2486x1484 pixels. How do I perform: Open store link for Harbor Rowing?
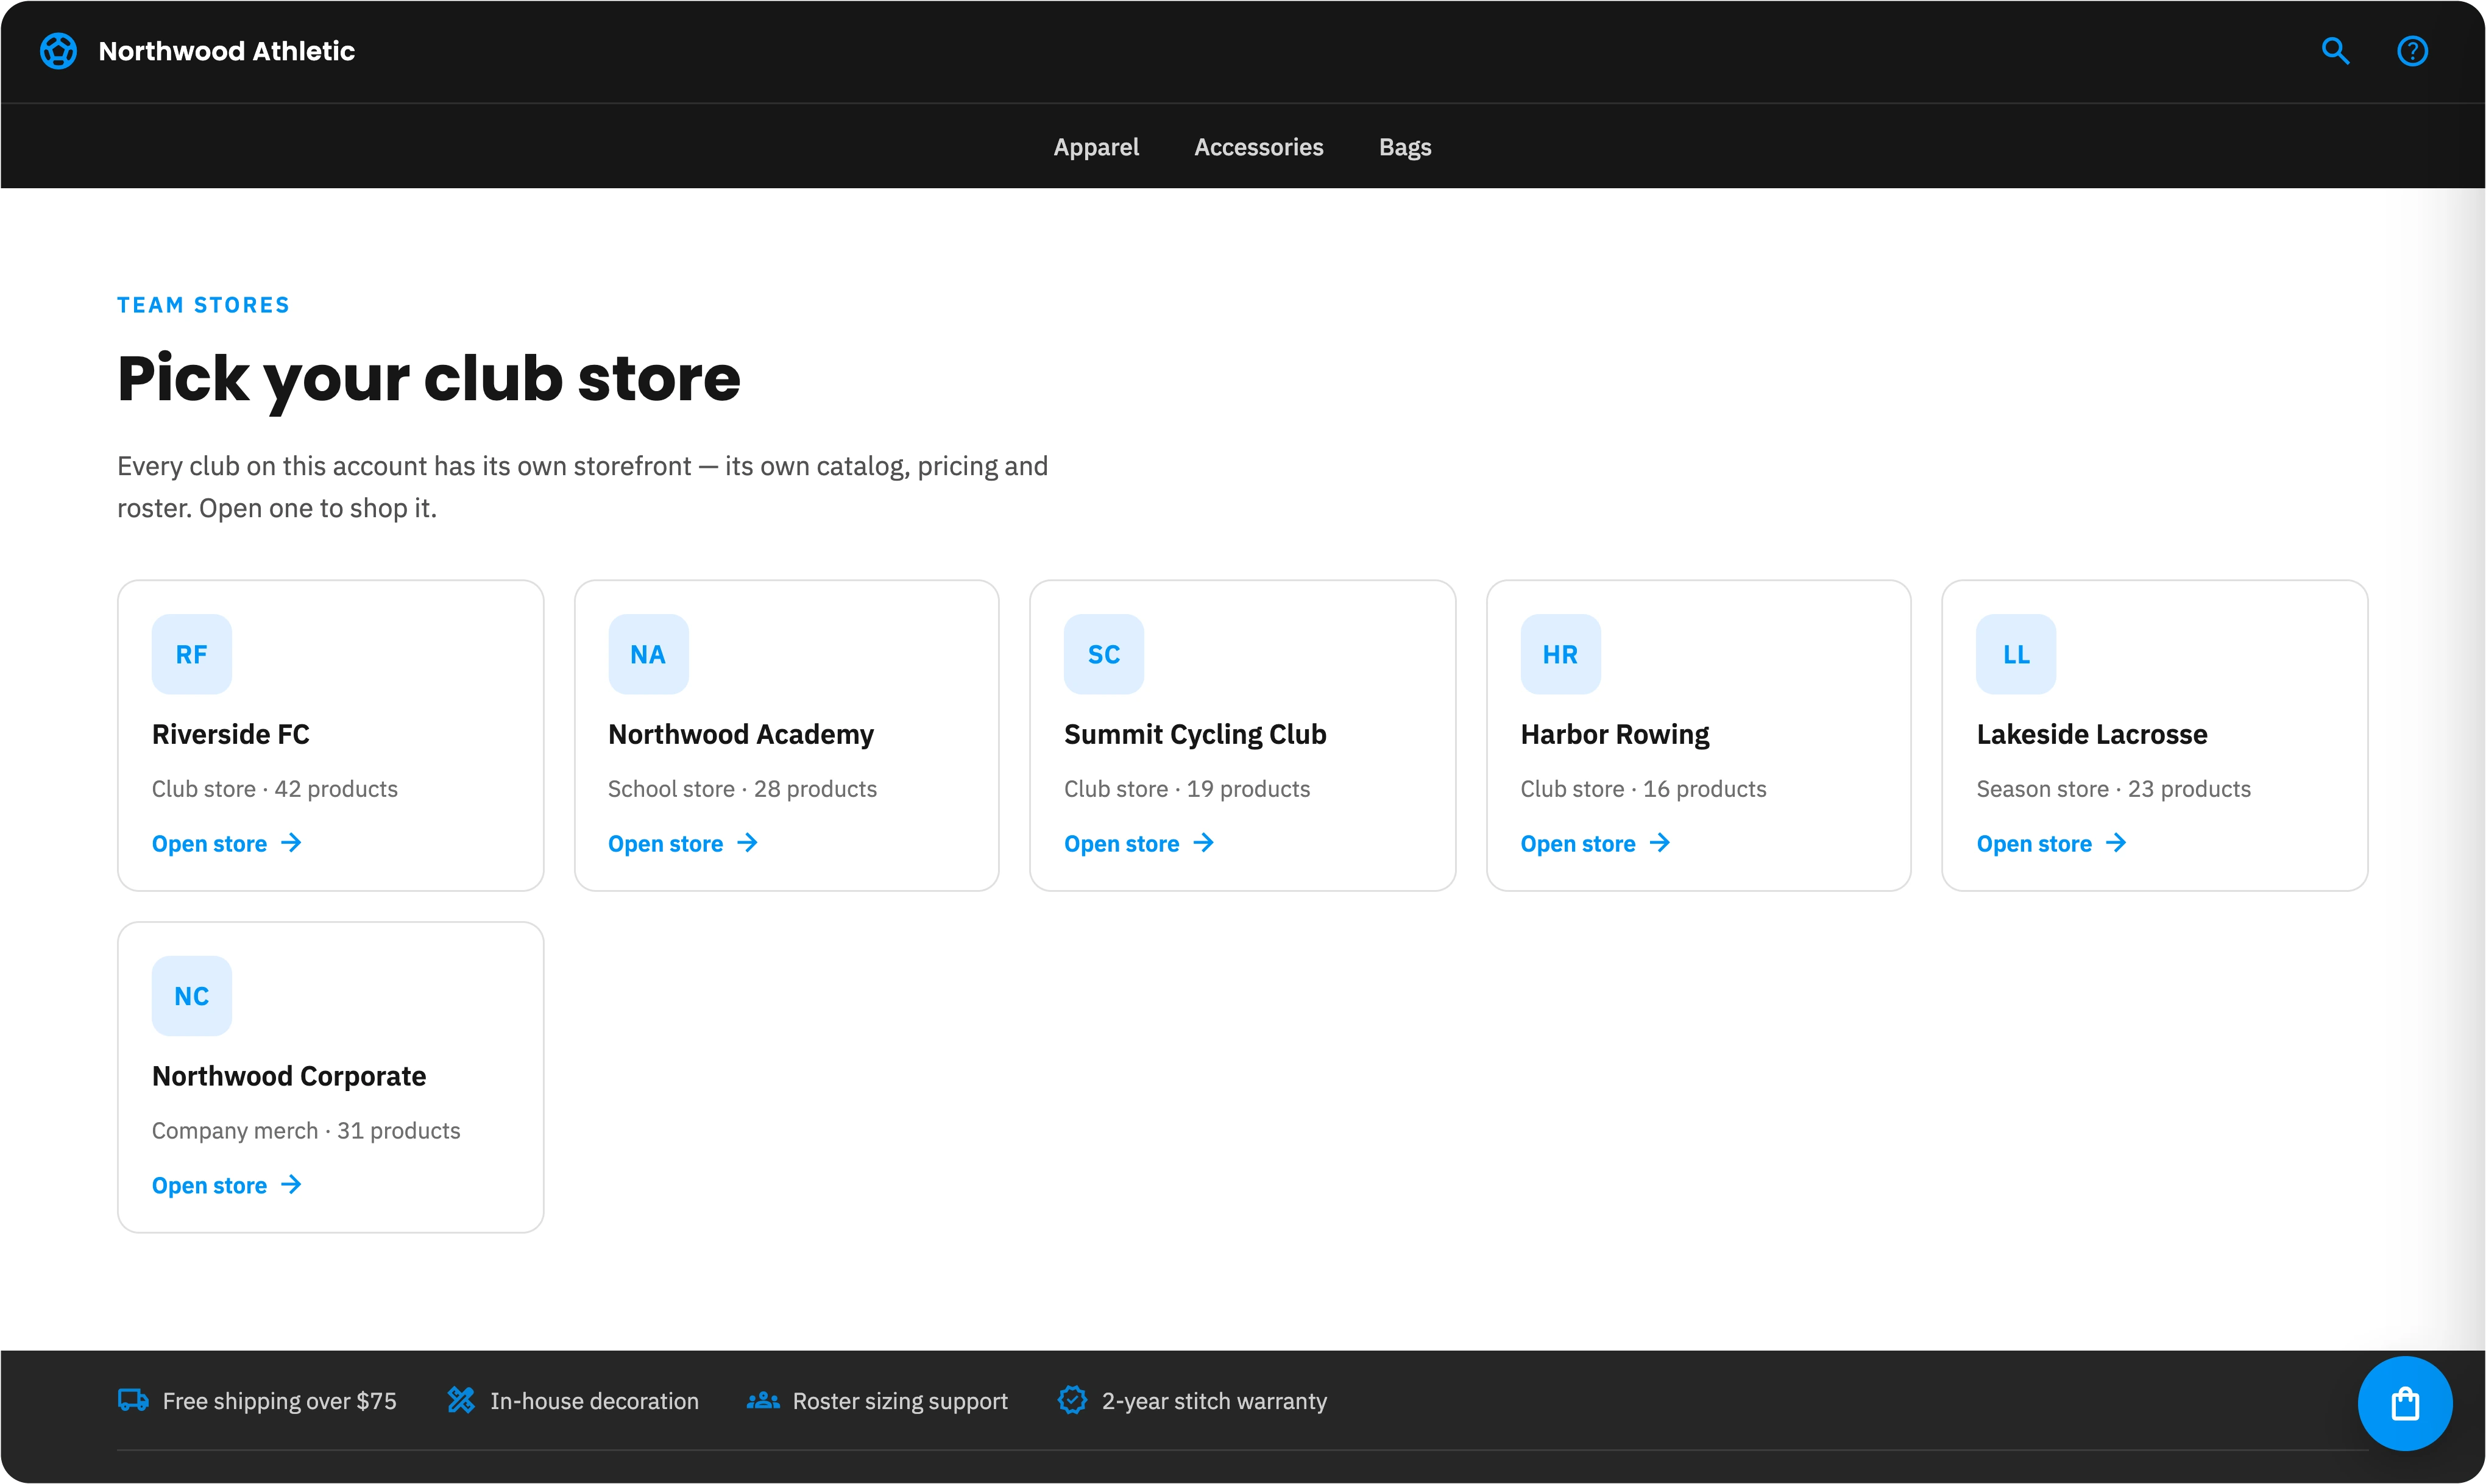point(1595,844)
